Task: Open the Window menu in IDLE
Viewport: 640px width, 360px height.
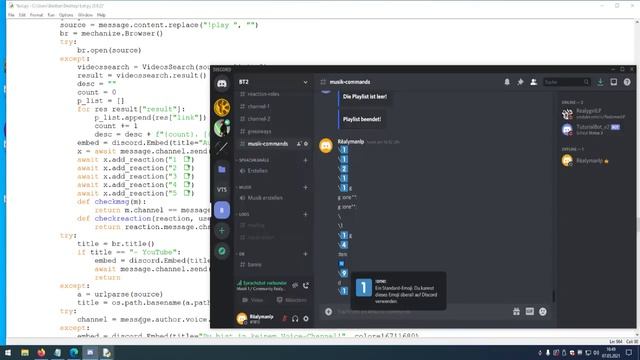Action: [85, 15]
